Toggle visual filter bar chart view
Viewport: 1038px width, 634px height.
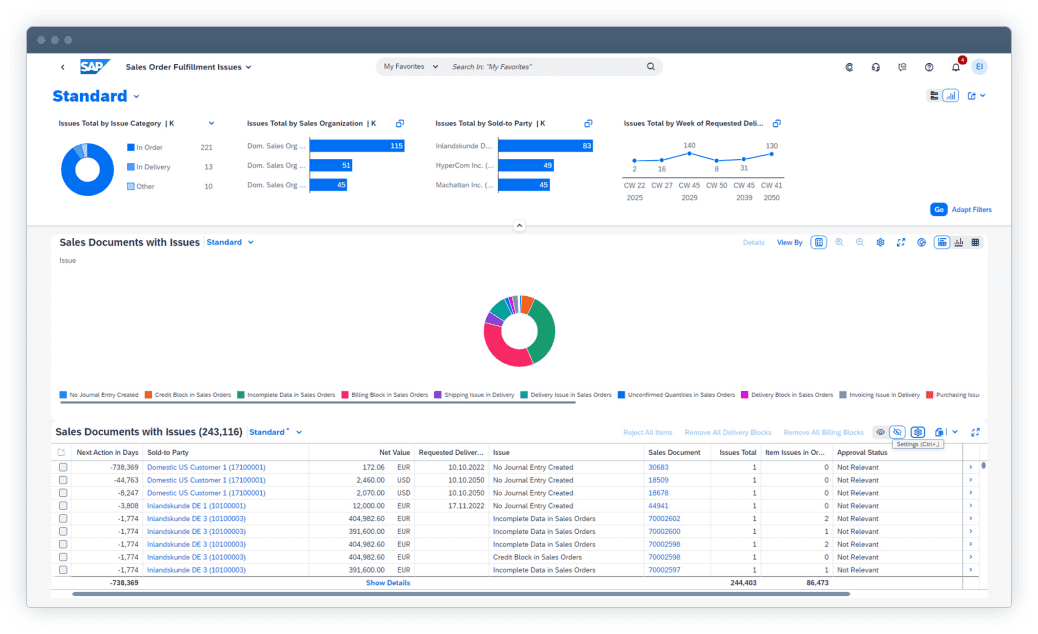(950, 96)
